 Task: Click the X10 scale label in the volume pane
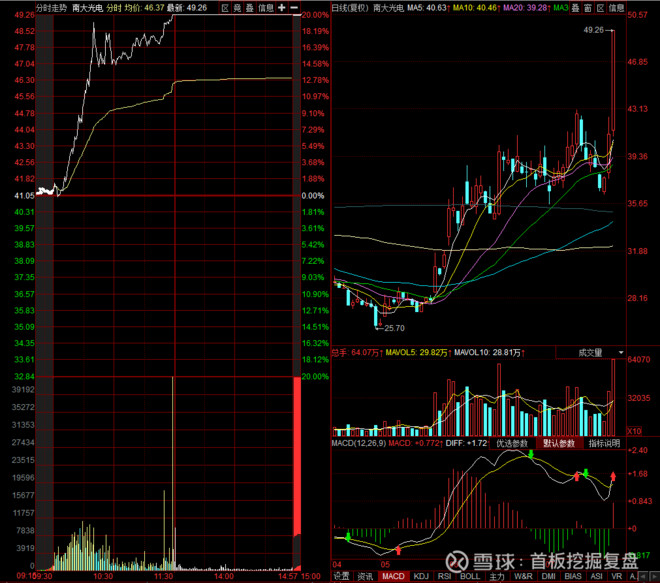point(634,431)
